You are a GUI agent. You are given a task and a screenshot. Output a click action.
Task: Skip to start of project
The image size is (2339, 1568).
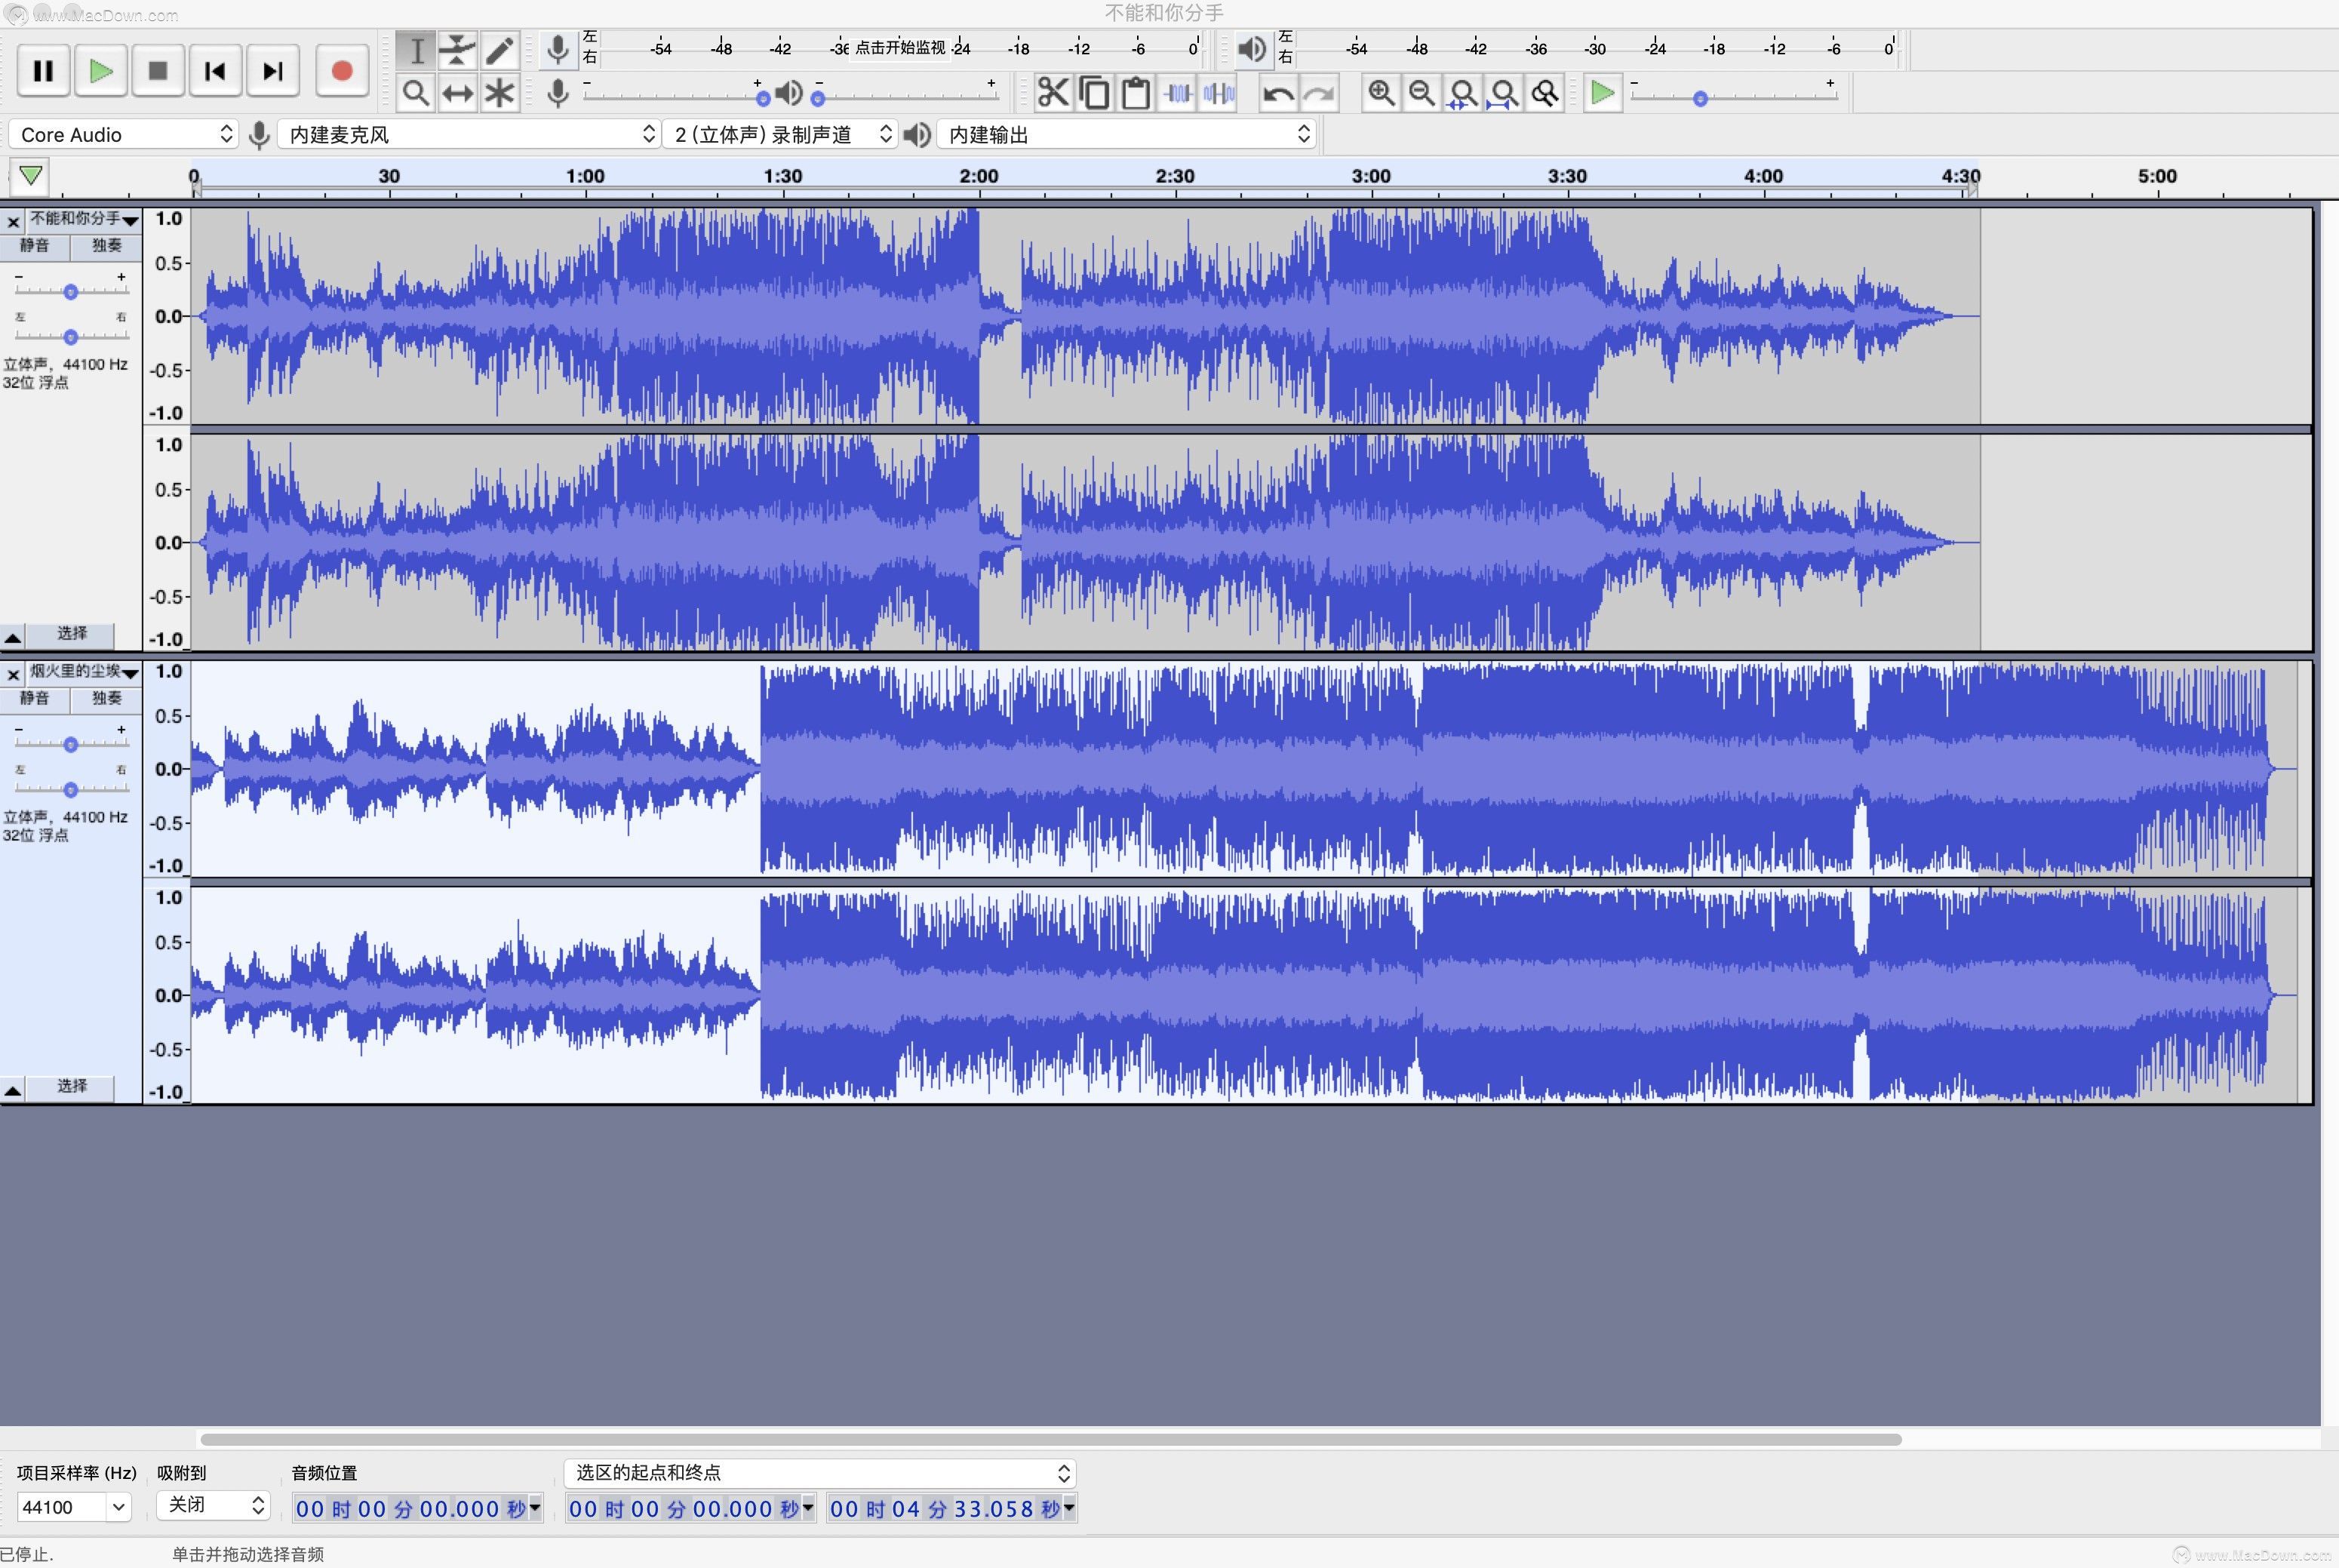[215, 71]
